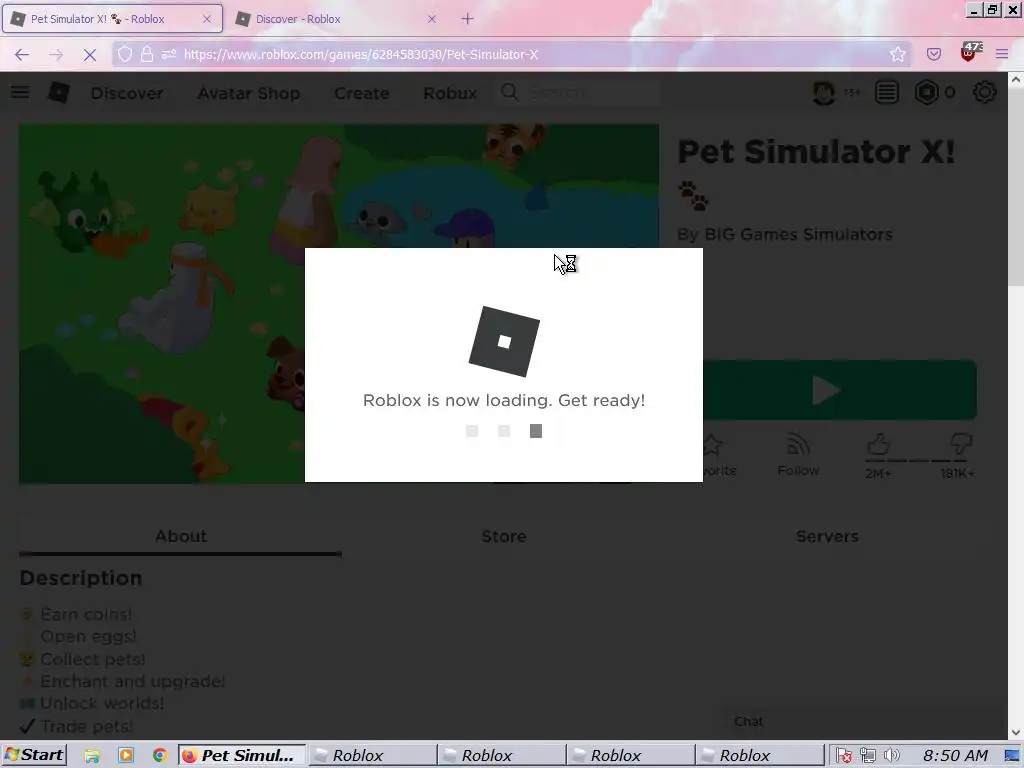Stop loading the page with X button
1024x768 pixels.
90,55
